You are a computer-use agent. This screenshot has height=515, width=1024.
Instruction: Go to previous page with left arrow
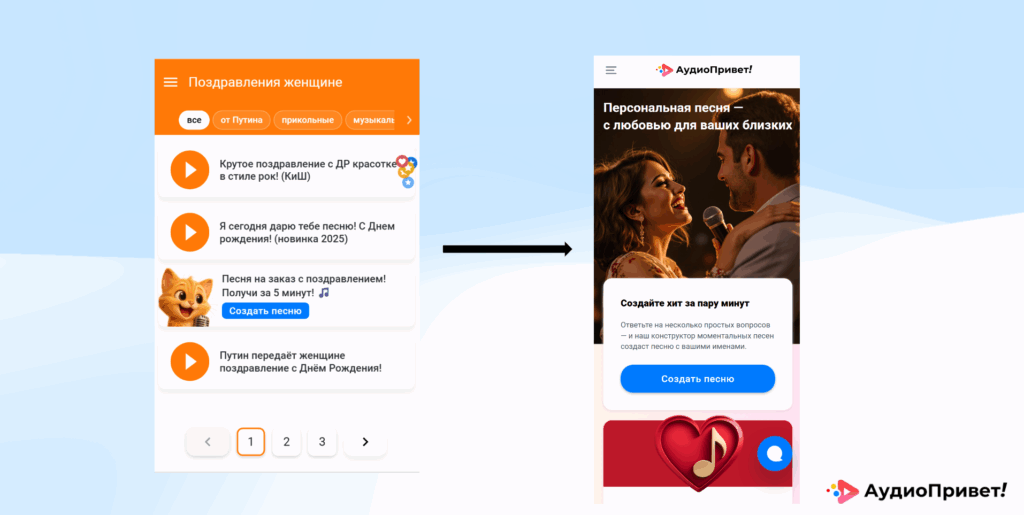click(208, 442)
